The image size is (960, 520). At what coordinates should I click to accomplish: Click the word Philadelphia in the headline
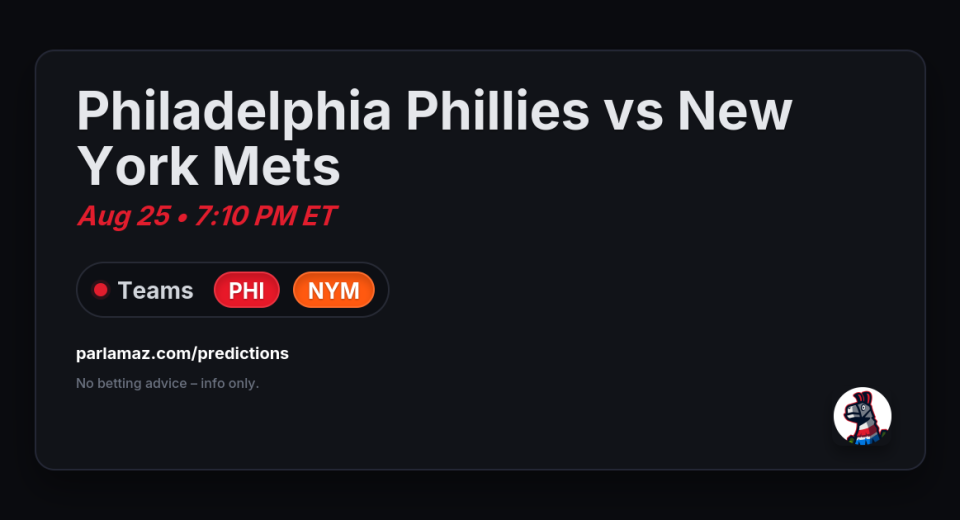click(233, 112)
